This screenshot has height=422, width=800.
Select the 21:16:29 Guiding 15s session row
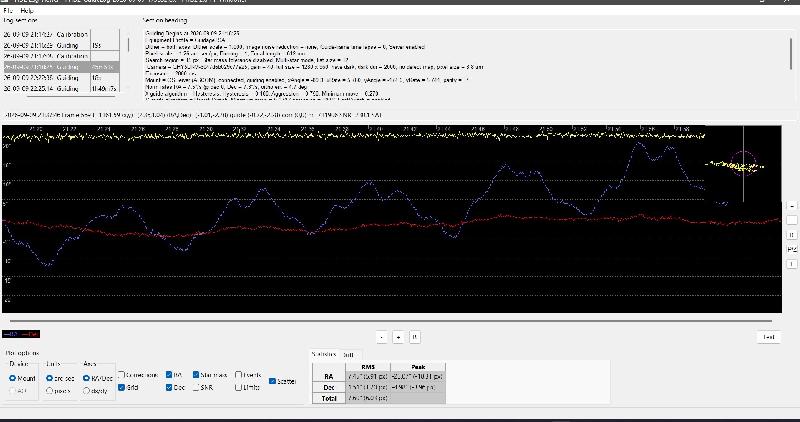pyautogui.click(x=61, y=45)
